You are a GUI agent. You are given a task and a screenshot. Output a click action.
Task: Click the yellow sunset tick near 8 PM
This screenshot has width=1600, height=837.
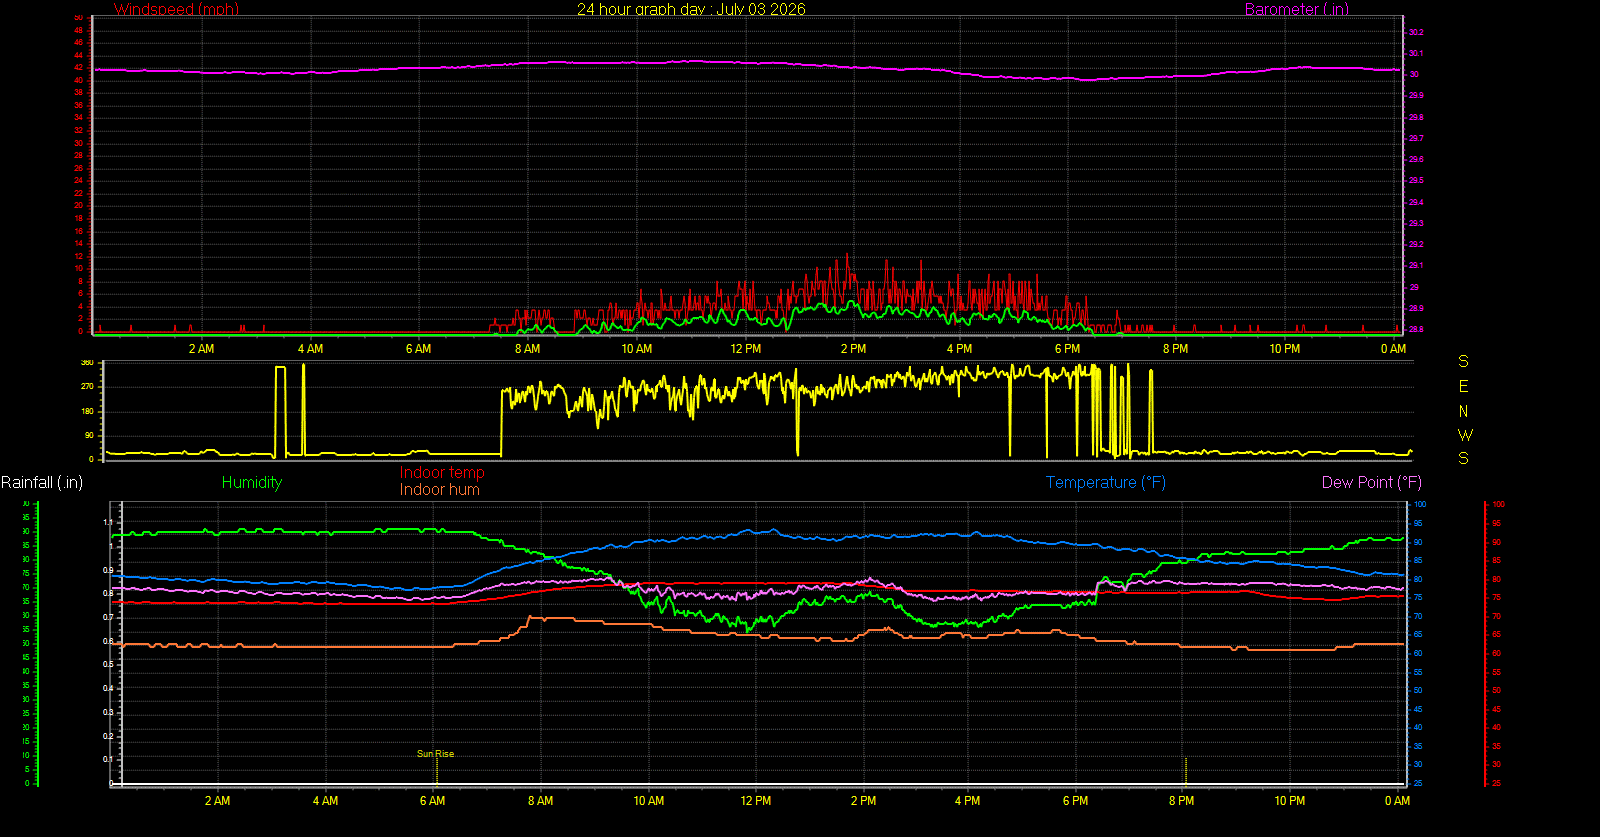tap(1186, 770)
